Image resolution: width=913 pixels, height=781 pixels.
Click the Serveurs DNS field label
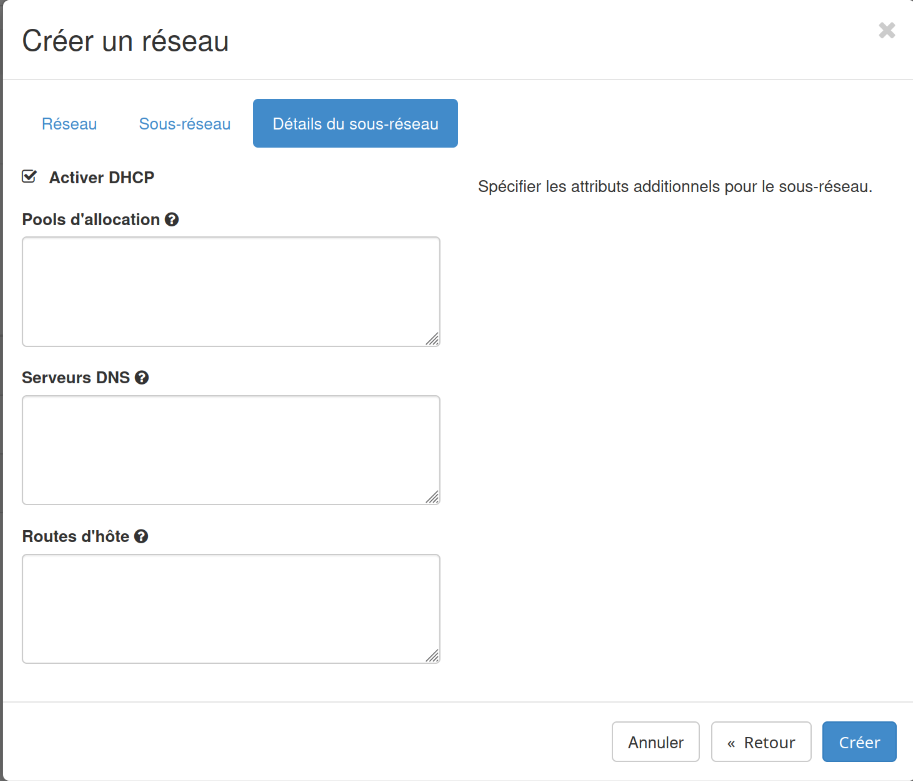pos(76,378)
